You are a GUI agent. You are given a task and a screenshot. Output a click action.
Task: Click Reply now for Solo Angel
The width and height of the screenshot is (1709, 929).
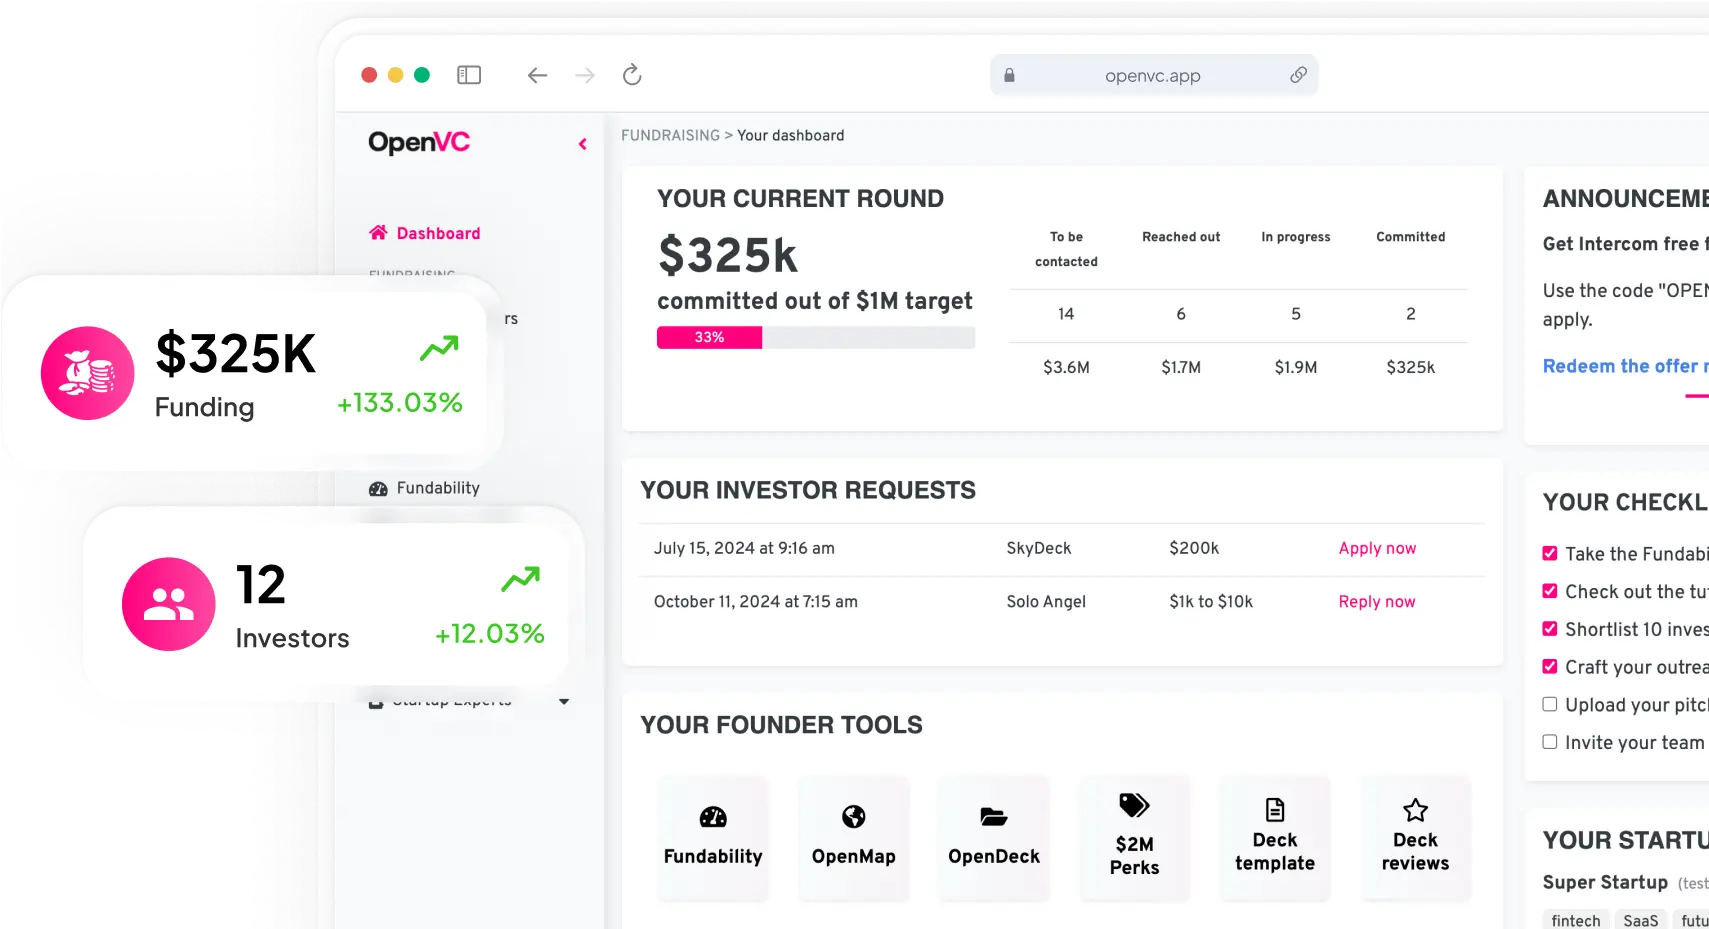pyautogui.click(x=1377, y=602)
